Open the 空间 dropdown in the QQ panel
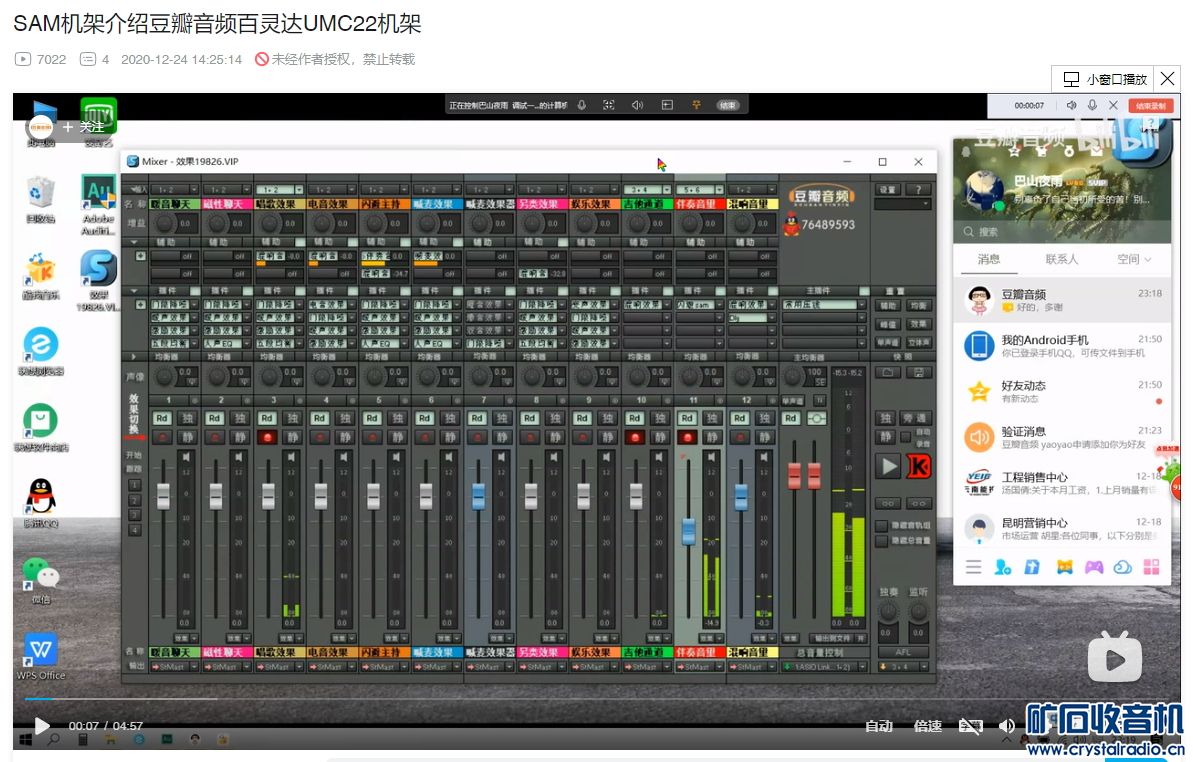 [1133, 259]
